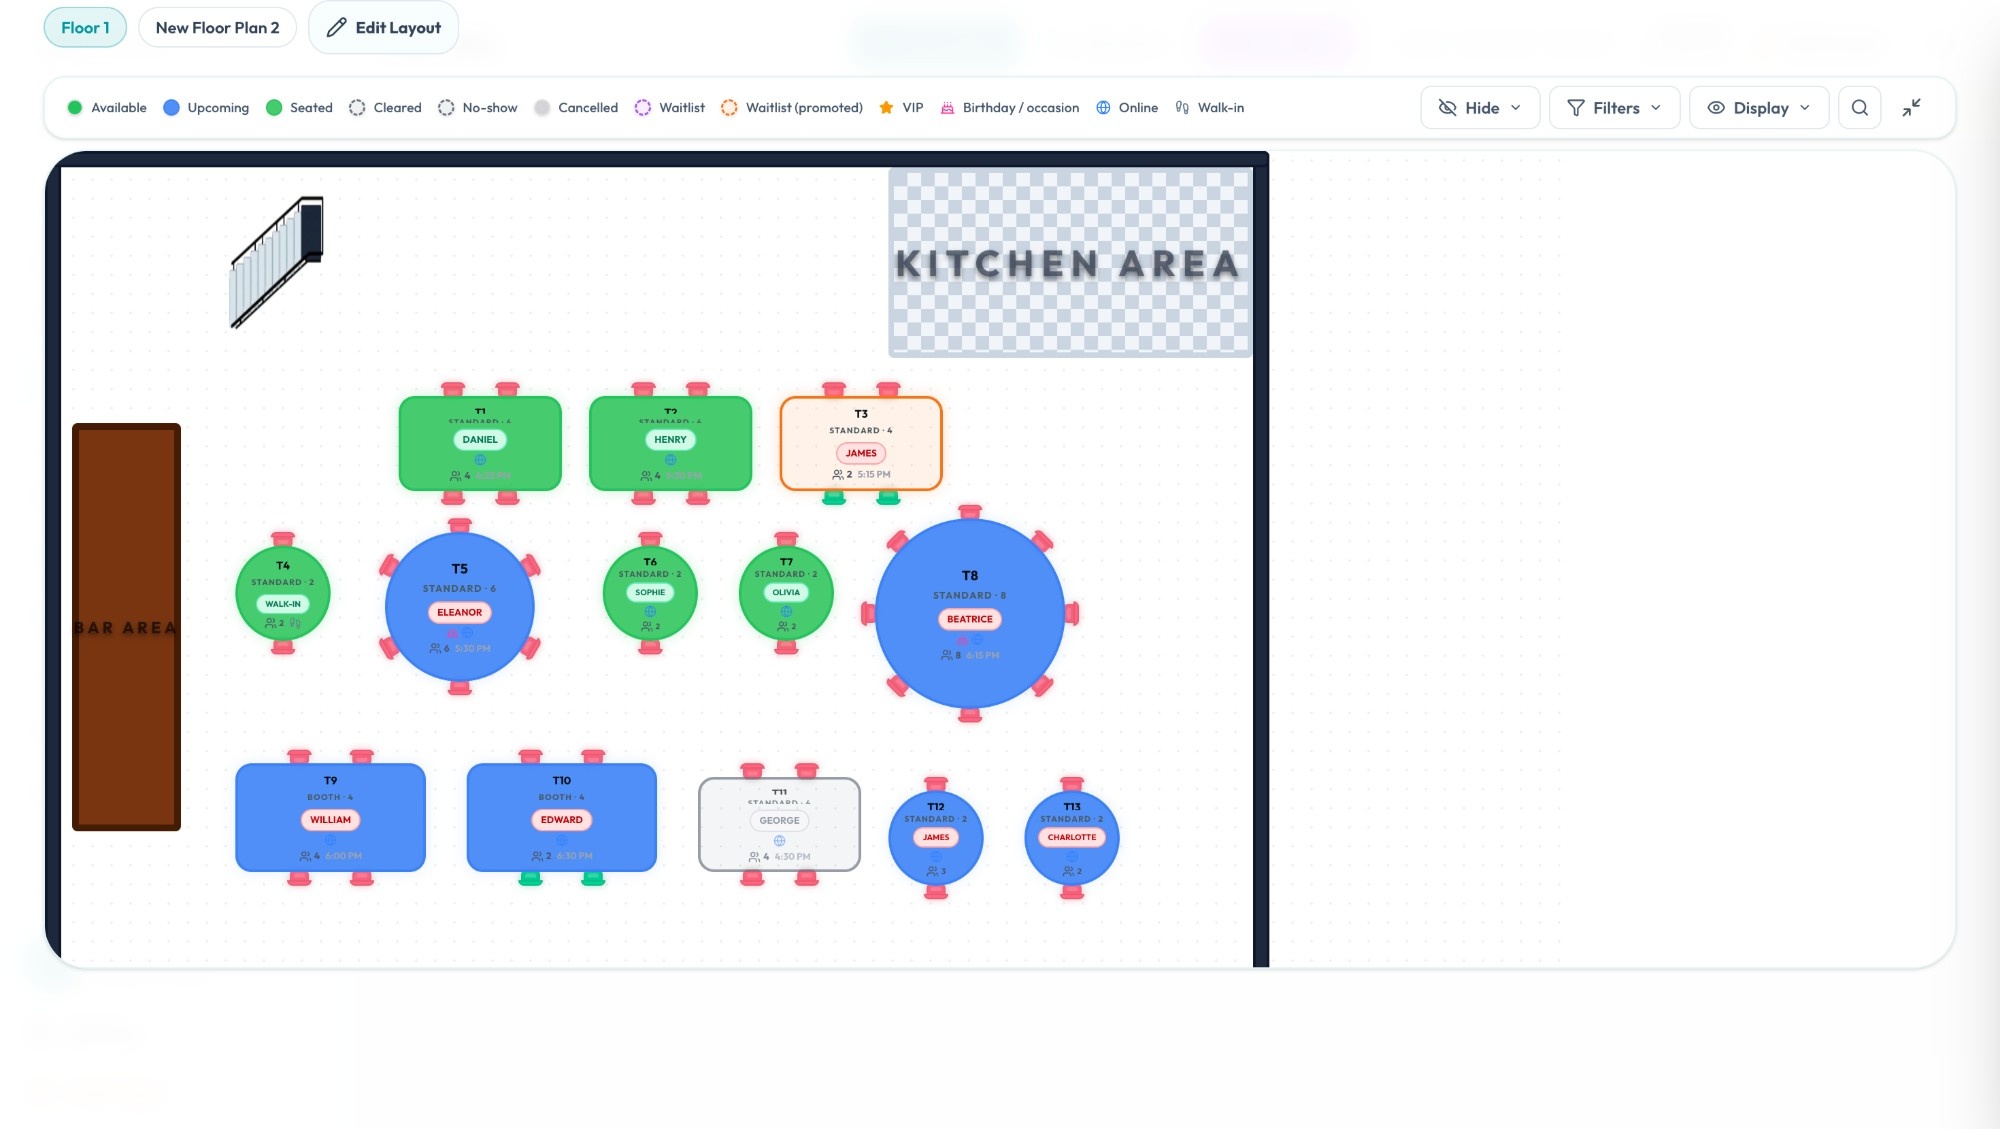Viewport: 2000px width, 1129px height.
Task: Open the Hide dropdown
Action: (1479, 108)
